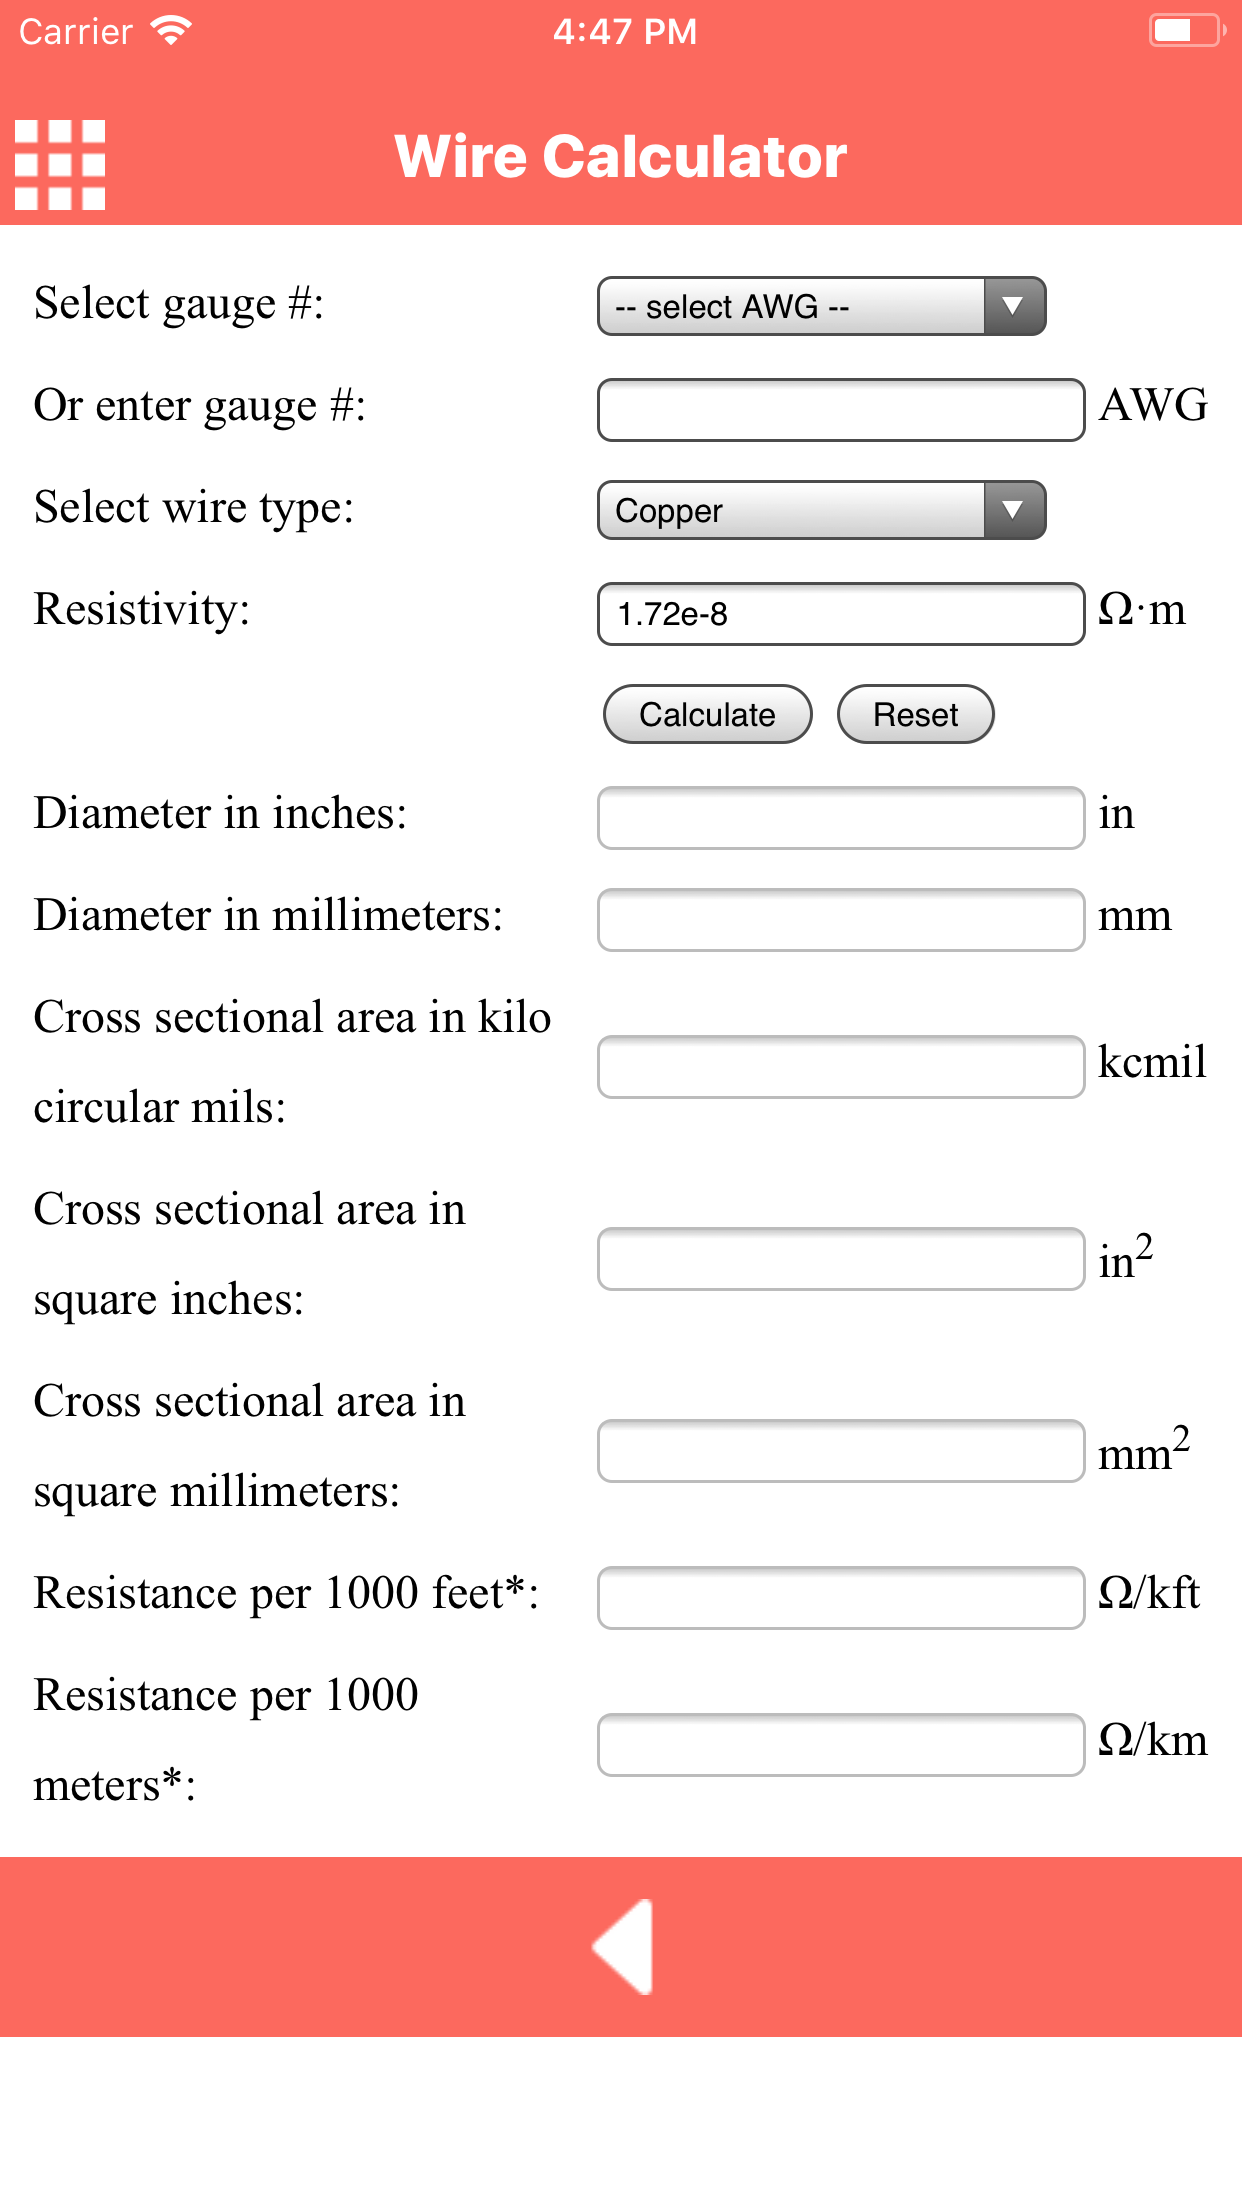1242x2208 pixels.
Task: Click the kcmil cross sectional area field
Action: click(840, 1067)
